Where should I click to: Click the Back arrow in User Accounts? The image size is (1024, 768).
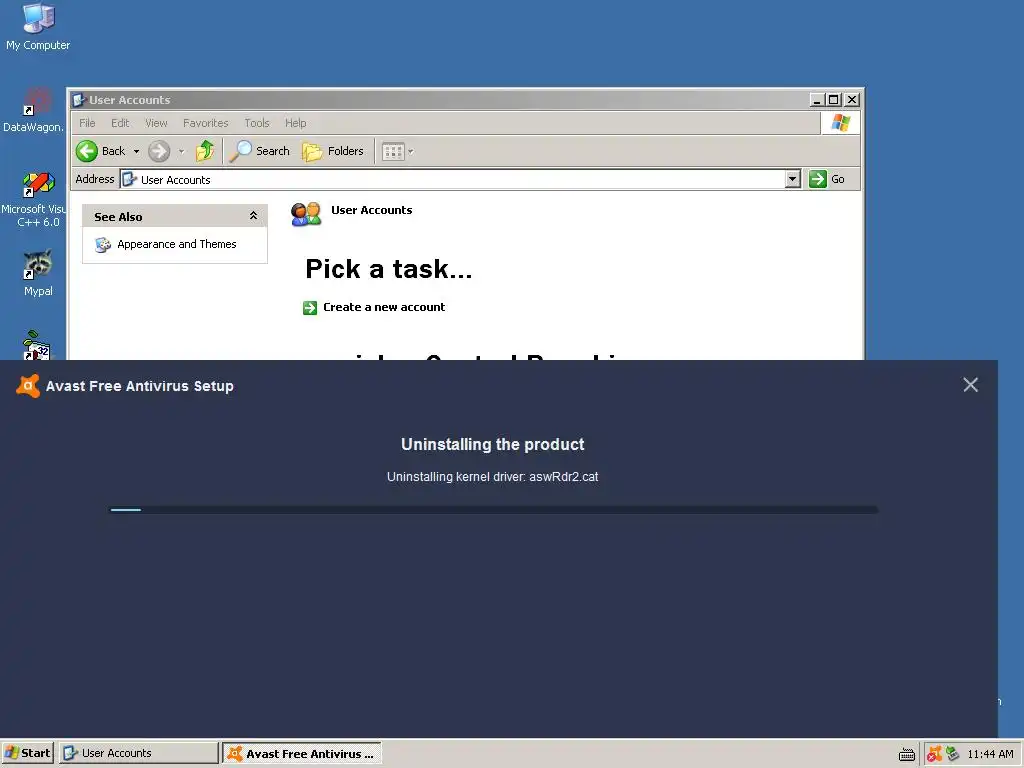click(86, 151)
